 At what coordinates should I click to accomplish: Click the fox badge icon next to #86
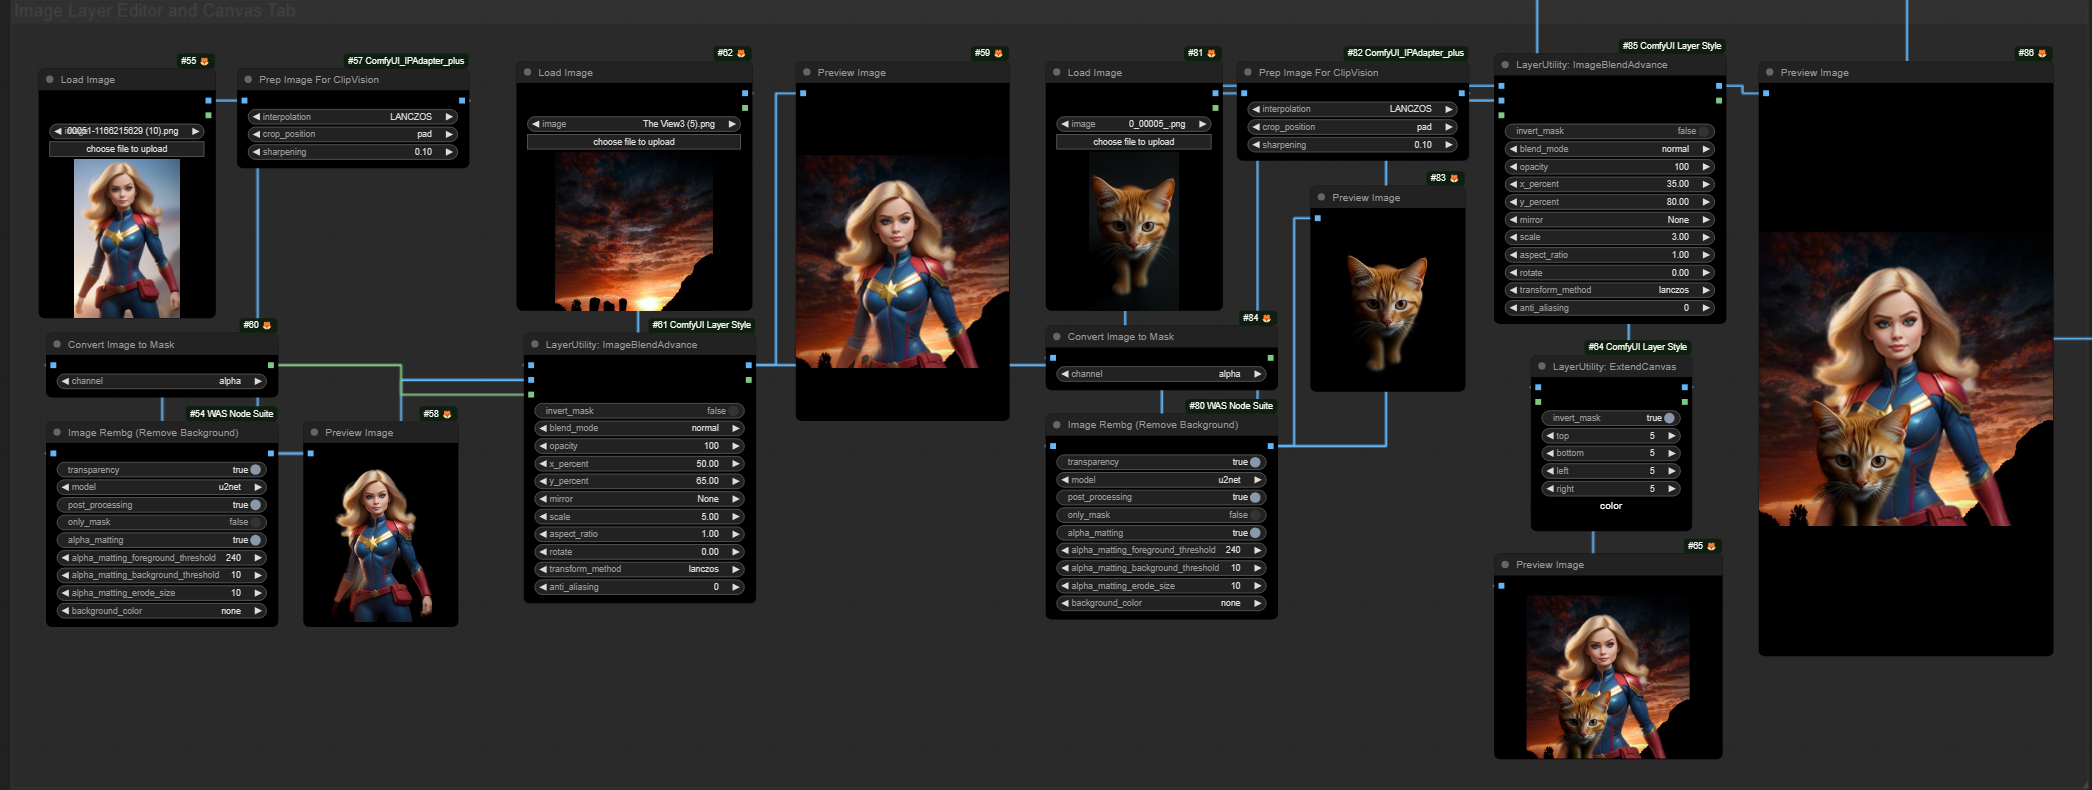pos(2042,54)
